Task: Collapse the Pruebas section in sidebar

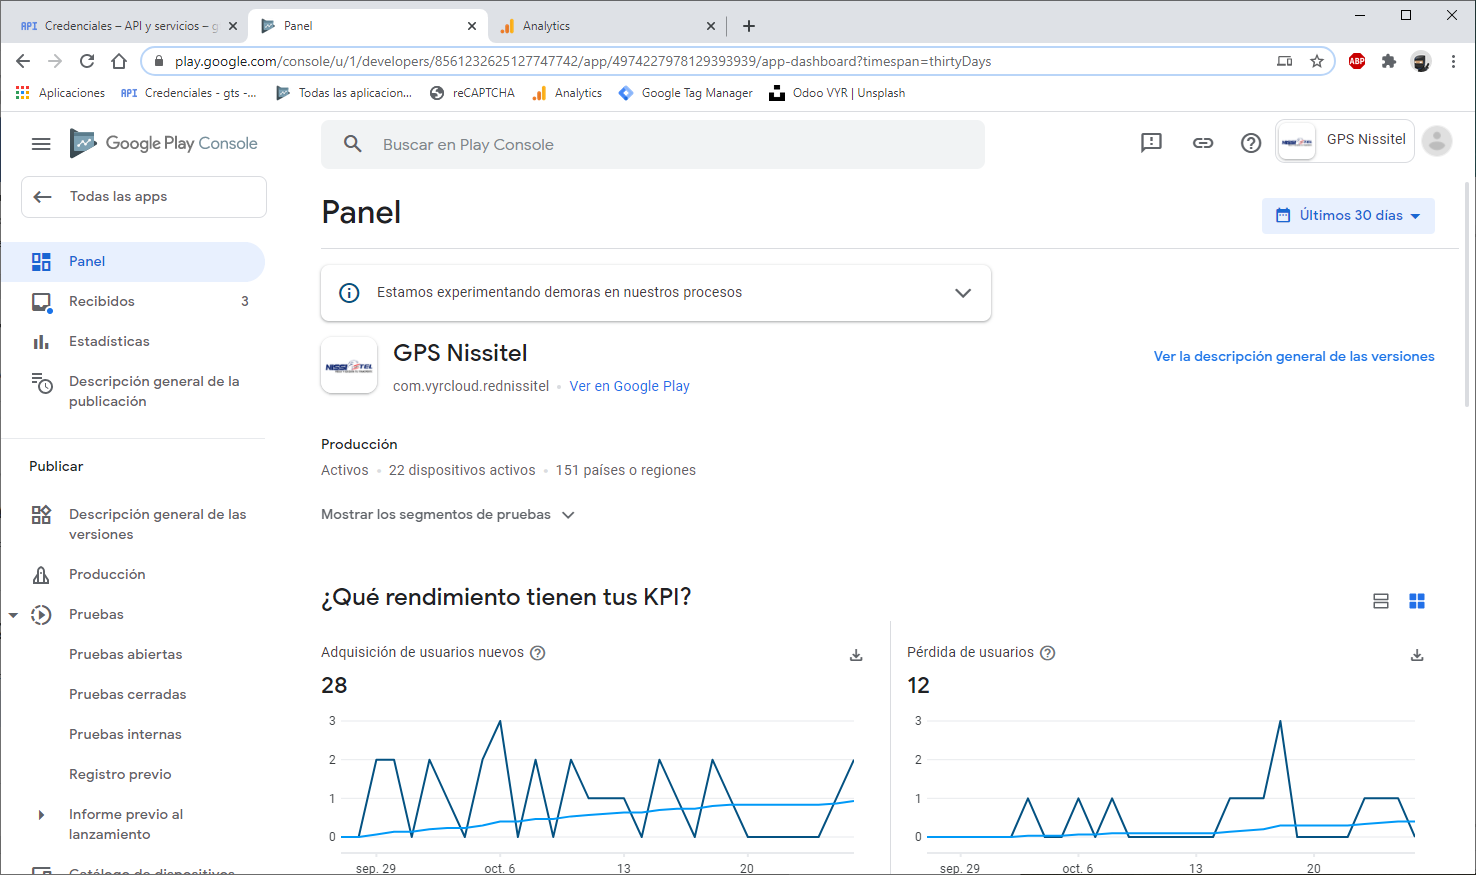Action: pyautogui.click(x=13, y=615)
